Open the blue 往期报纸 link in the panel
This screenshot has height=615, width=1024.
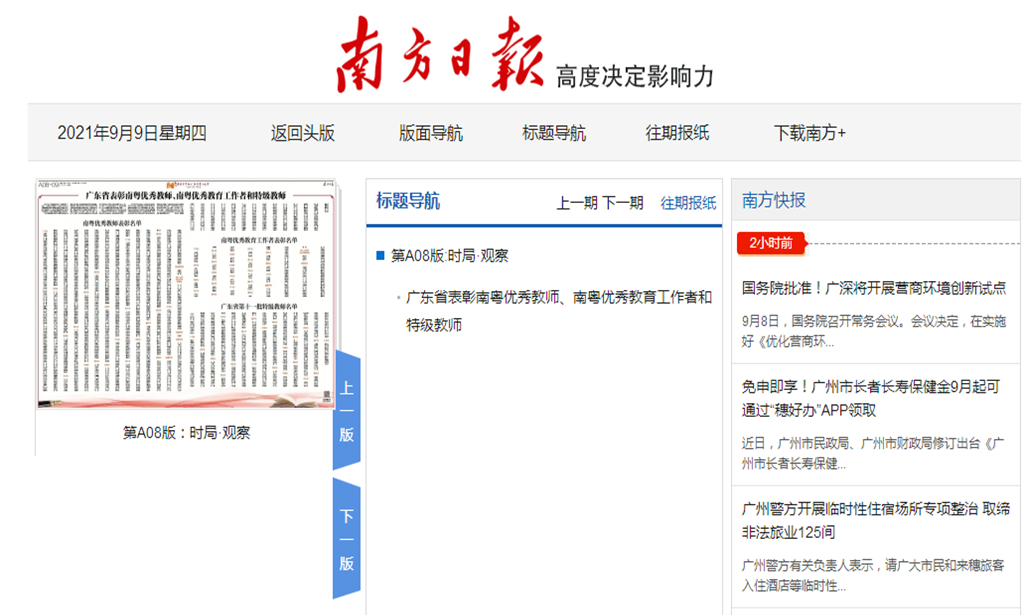click(688, 203)
